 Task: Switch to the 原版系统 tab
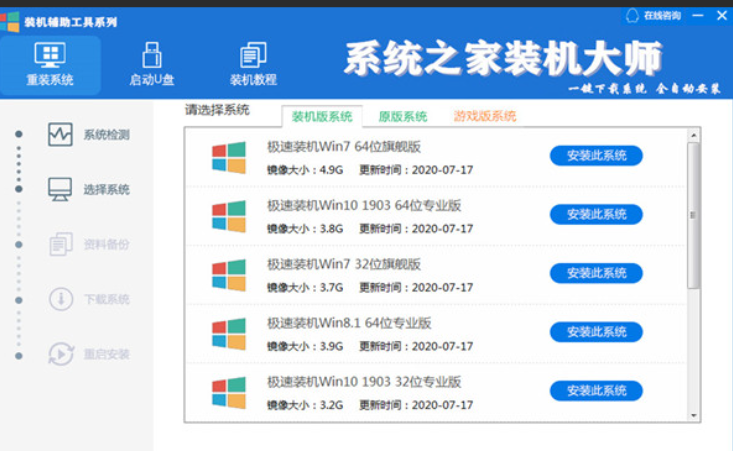click(x=402, y=116)
